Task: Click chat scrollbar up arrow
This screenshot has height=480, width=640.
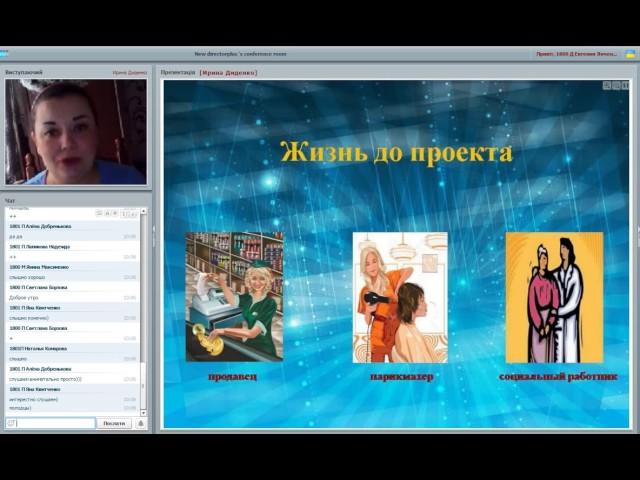Action: pos(143,211)
